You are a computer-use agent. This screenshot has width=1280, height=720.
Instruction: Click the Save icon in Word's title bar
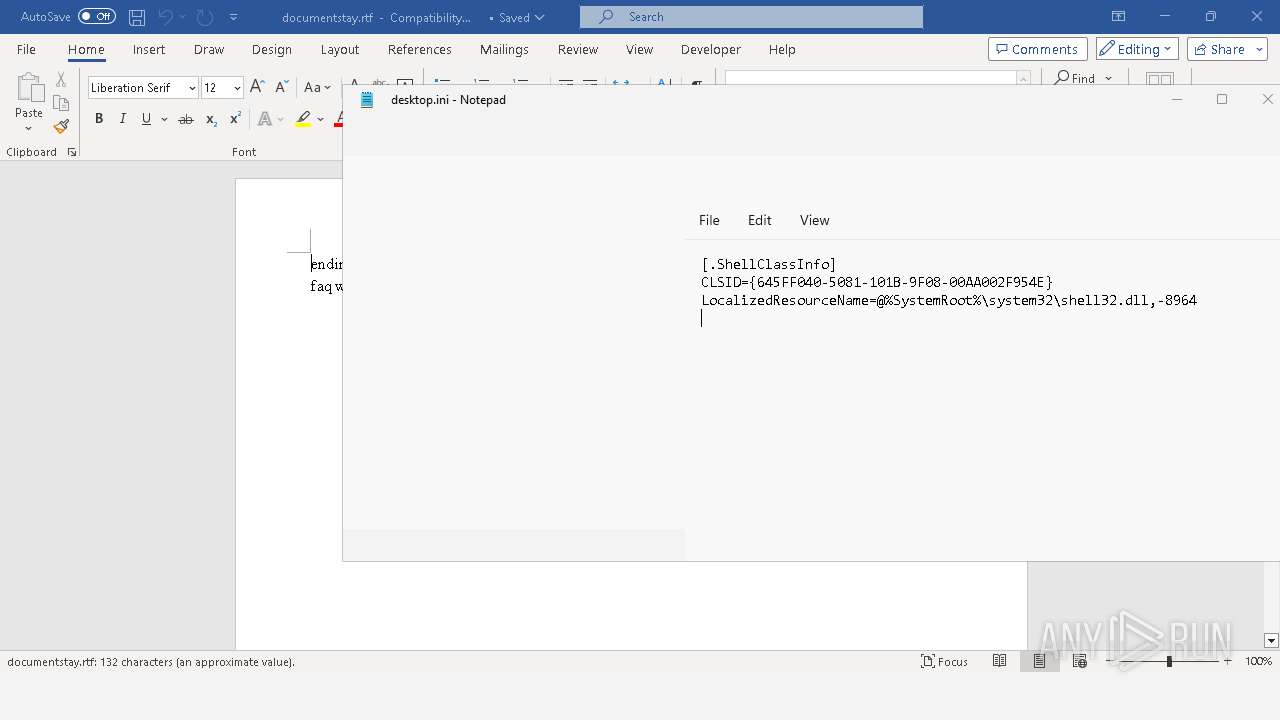(x=137, y=17)
